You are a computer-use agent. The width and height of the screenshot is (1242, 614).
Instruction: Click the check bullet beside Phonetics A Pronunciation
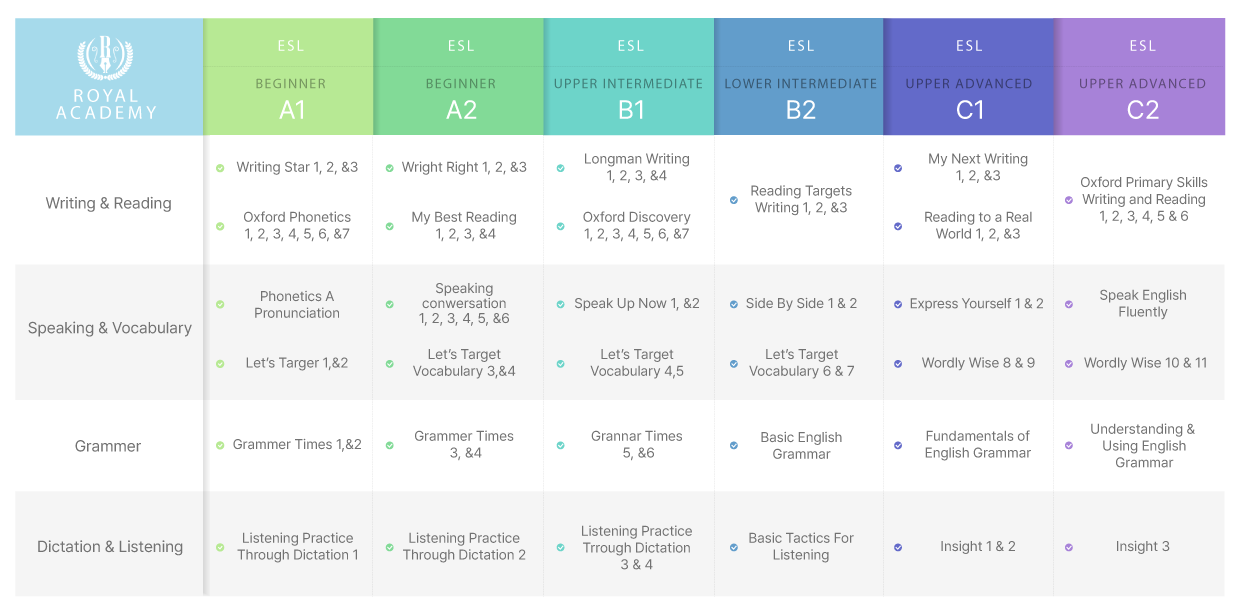220,305
